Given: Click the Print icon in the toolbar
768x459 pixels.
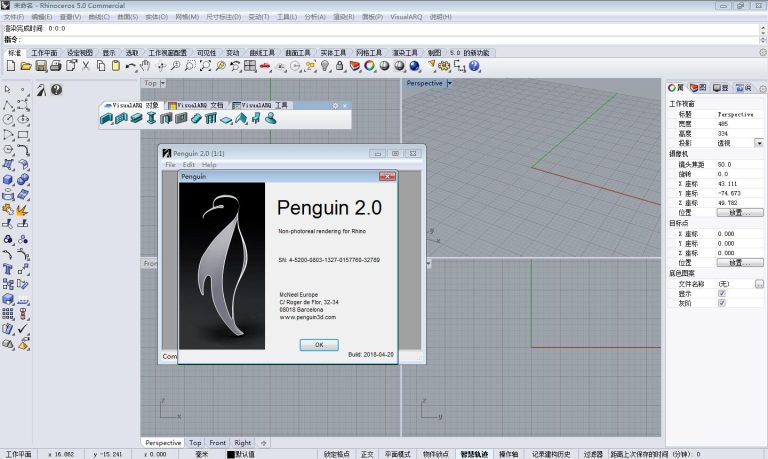Looking at the screenshot, I should click(x=56, y=66).
